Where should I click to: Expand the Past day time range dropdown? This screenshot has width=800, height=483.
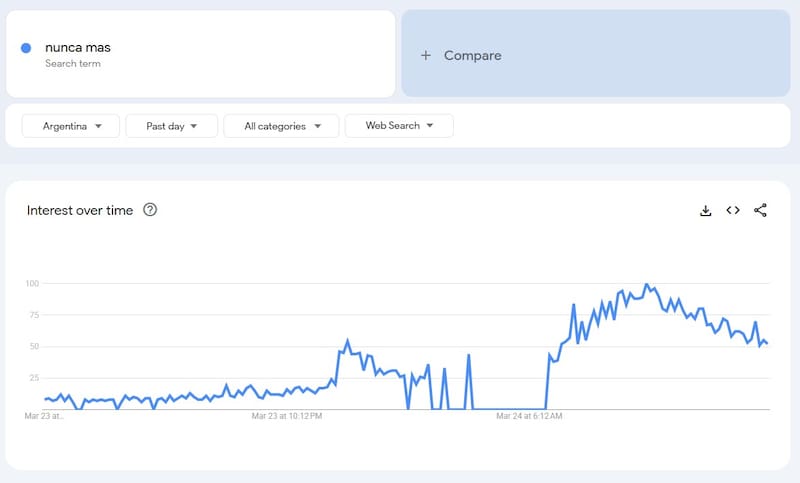click(x=171, y=126)
